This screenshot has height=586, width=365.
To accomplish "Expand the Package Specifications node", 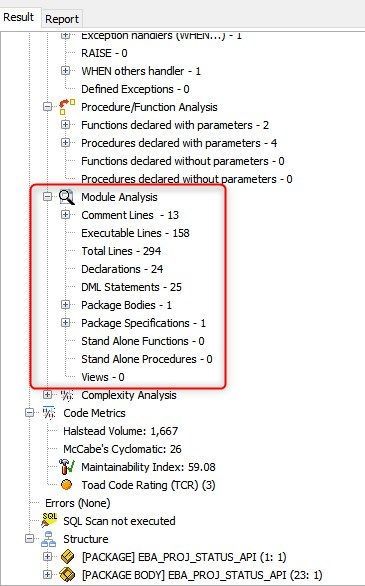I will 65,323.
